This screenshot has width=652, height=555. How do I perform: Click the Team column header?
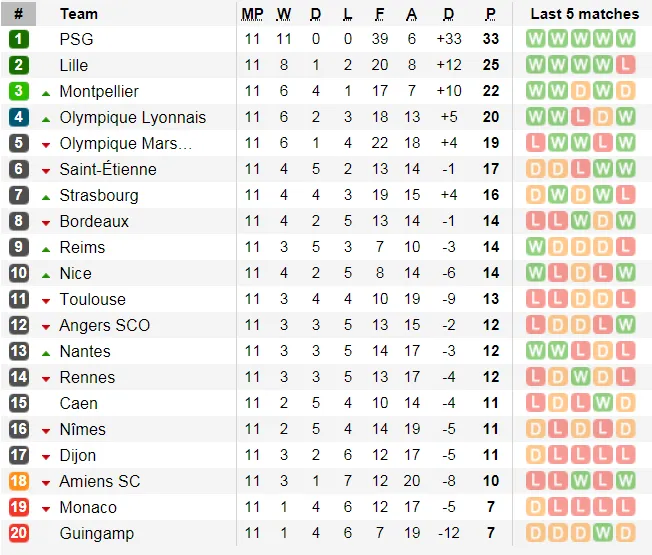point(79,14)
